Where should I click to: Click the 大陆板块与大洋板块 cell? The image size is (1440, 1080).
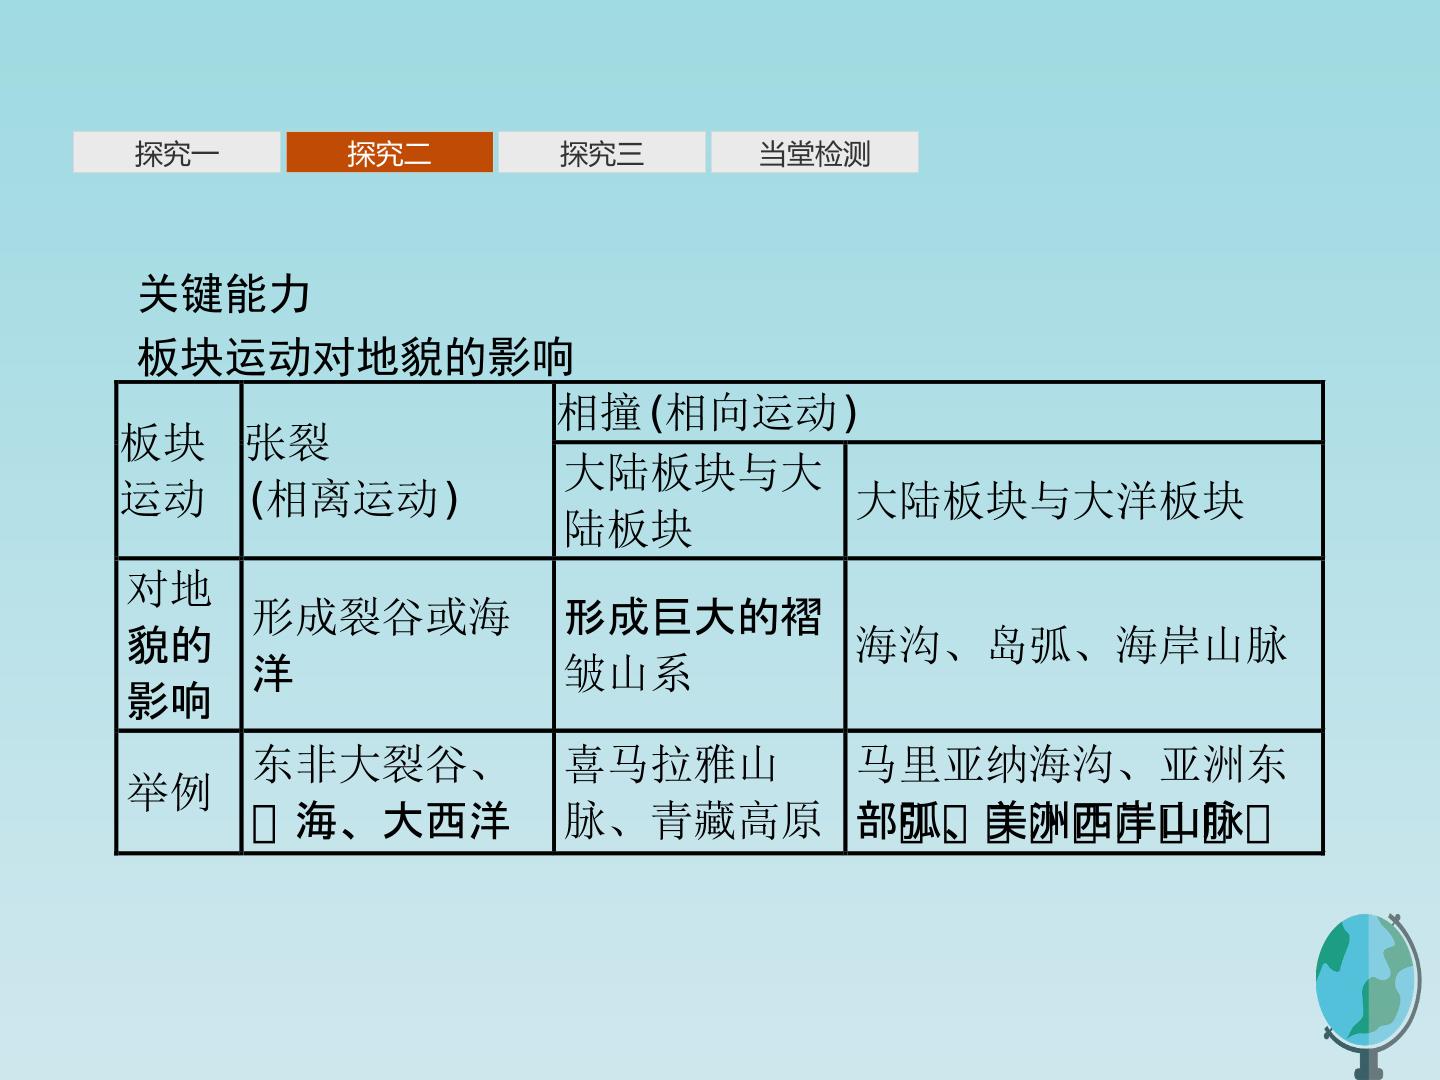pyautogui.click(x=1084, y=500)
